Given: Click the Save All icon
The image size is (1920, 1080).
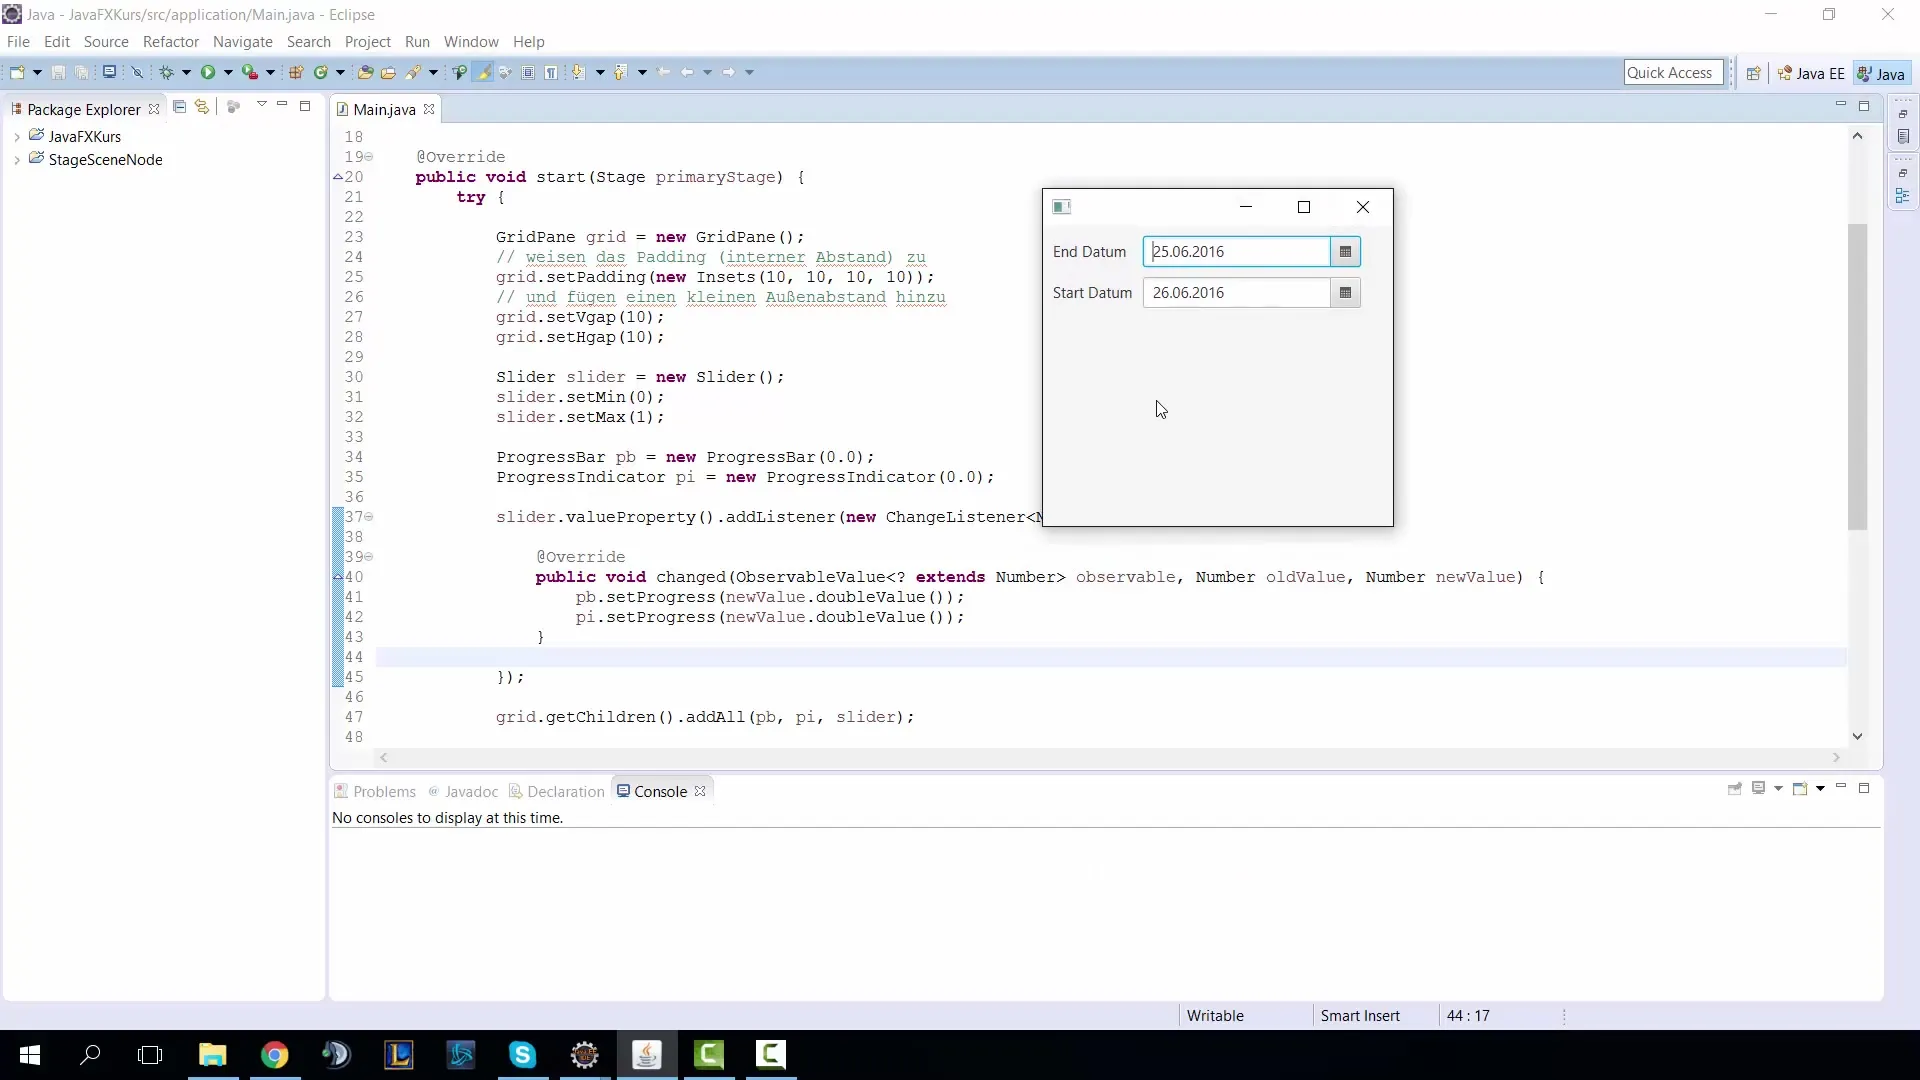Looking at the screenshot, I should pos(81,72).
